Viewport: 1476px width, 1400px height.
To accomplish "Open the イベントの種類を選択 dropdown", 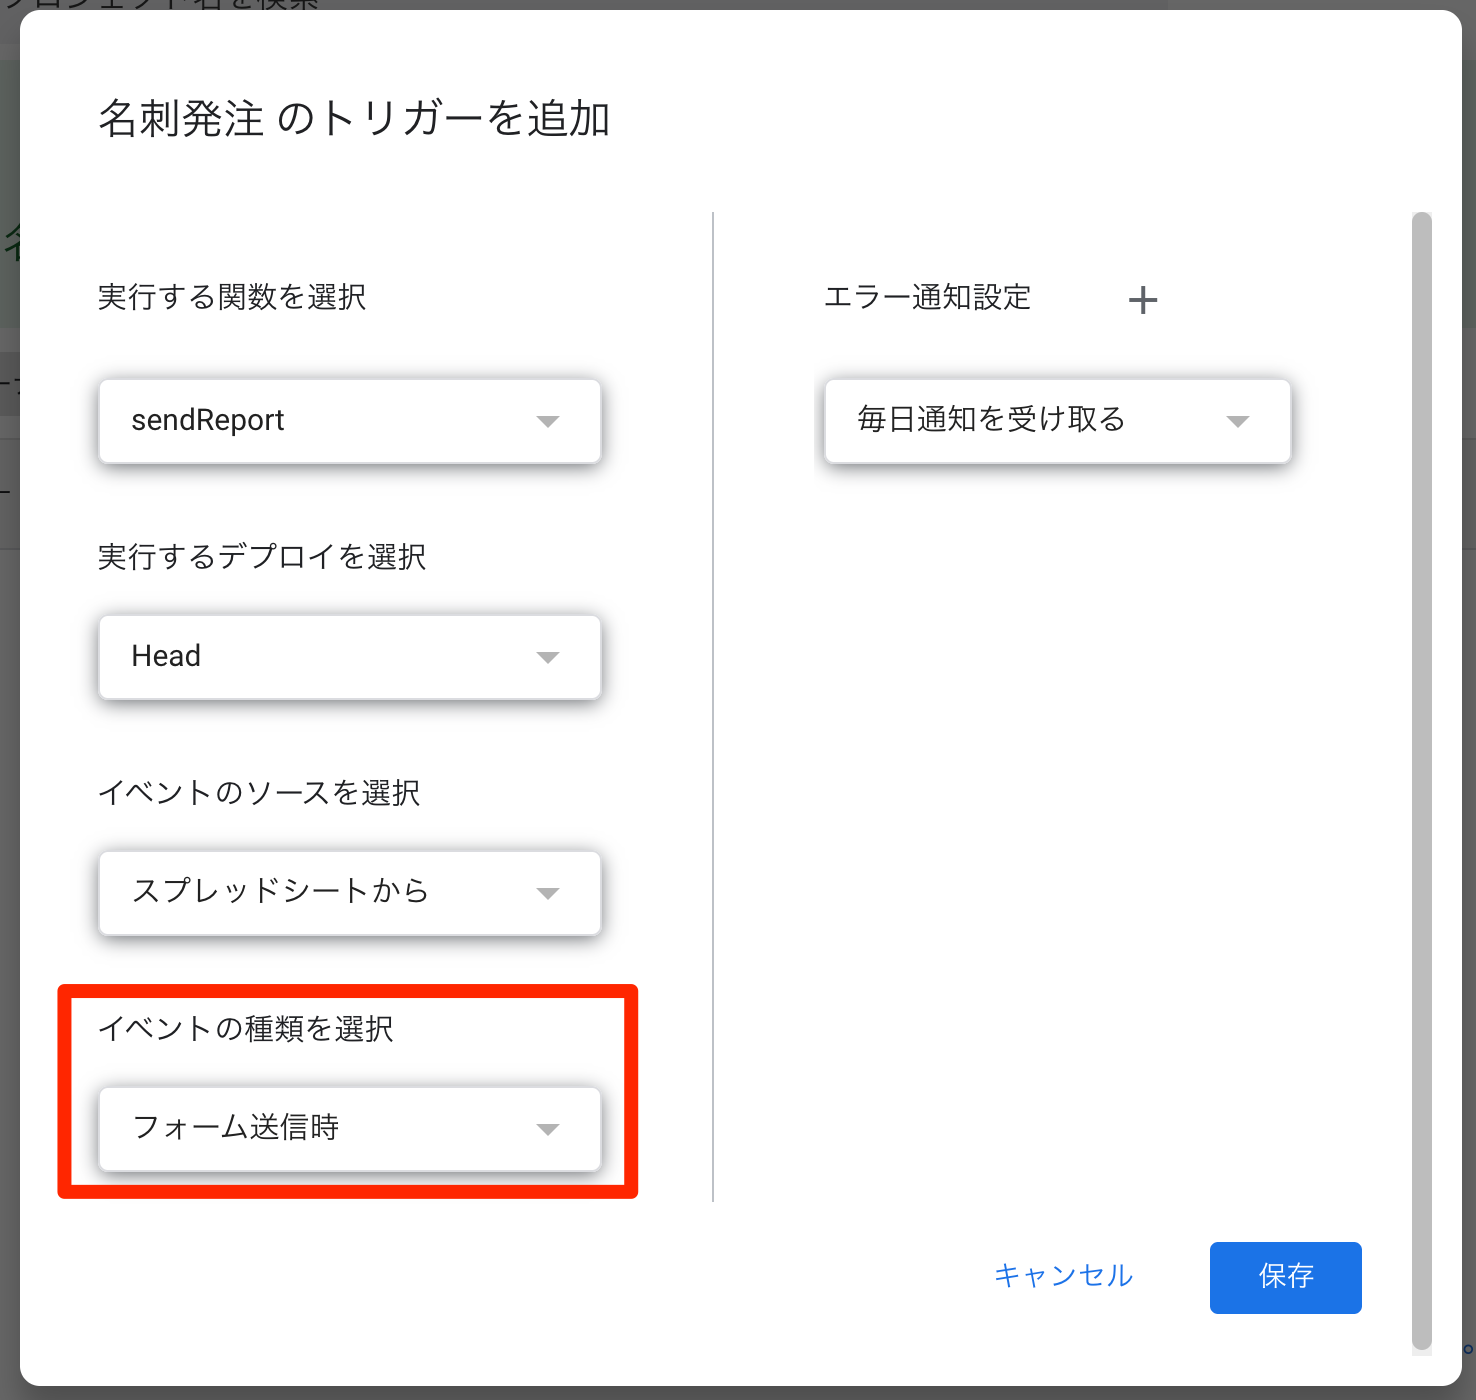I will (349, 1129).
